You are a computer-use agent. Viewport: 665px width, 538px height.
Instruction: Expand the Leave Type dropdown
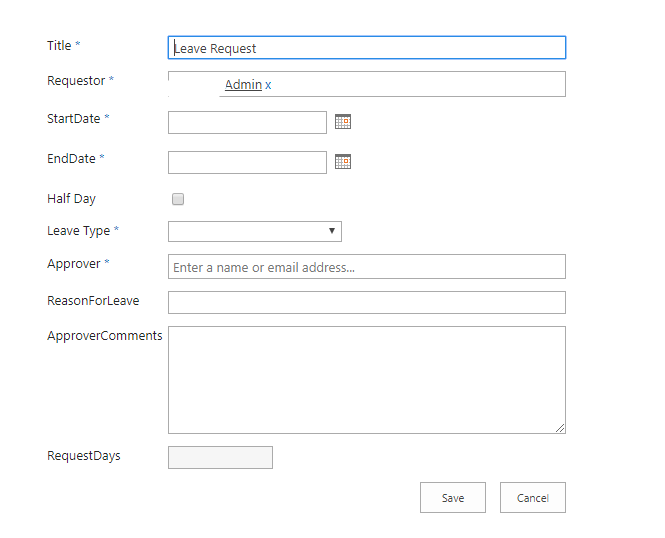[254, 231]
